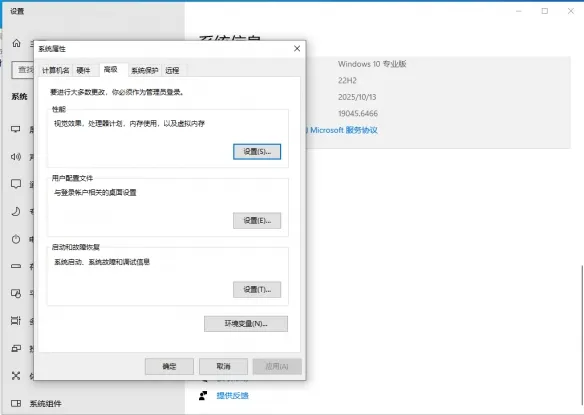
Task: Select the 19045.6466 build number
Action: click(358, 114)
